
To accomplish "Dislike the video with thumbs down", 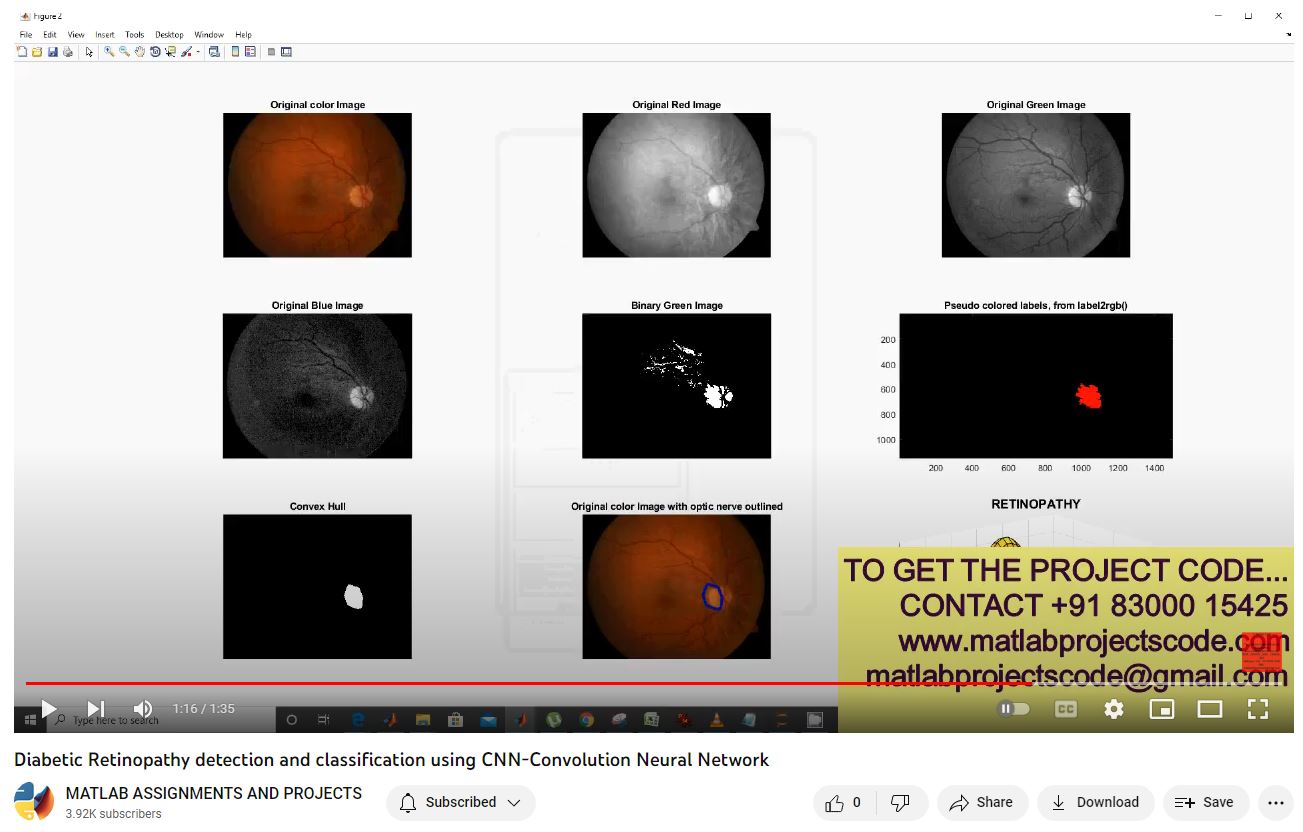I will coord(900,802).
